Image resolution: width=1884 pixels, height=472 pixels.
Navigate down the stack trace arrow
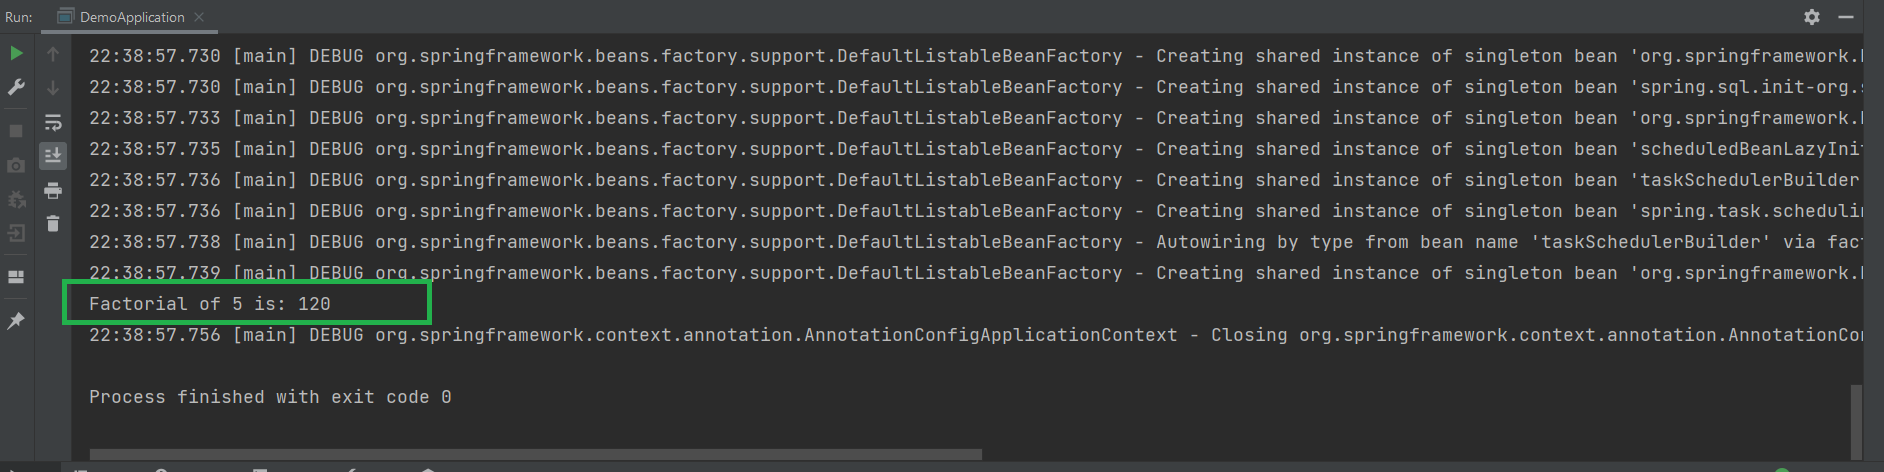pyautogui.click(x=53, y=88)
